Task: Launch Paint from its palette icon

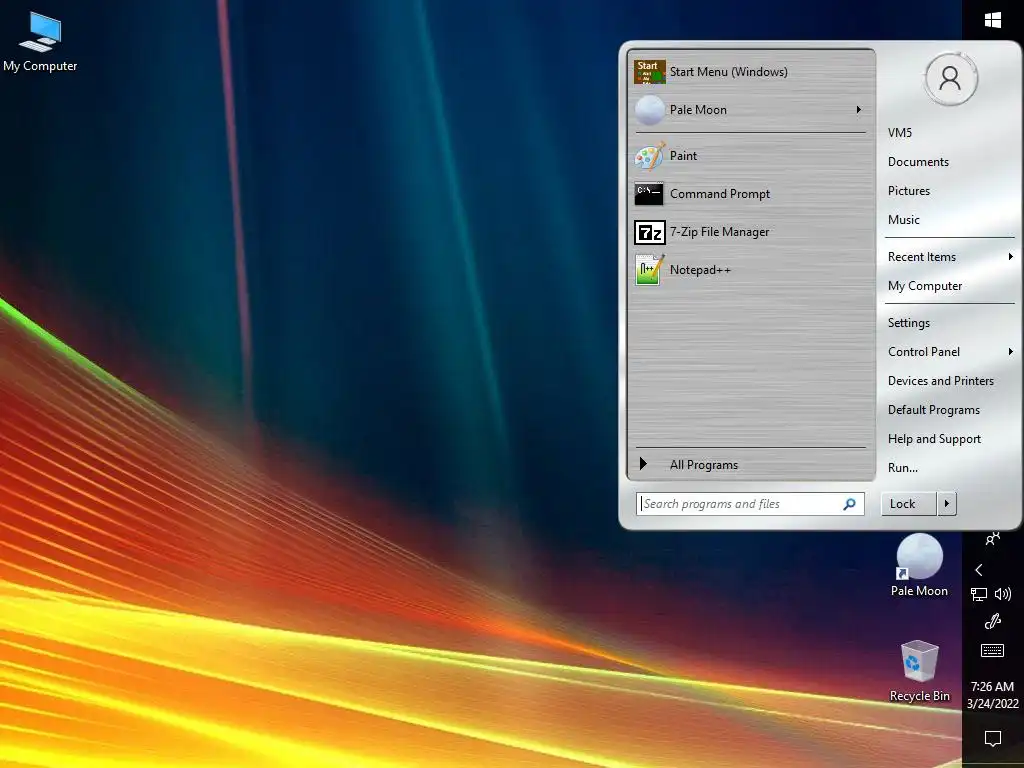Action: pos(649,156)
